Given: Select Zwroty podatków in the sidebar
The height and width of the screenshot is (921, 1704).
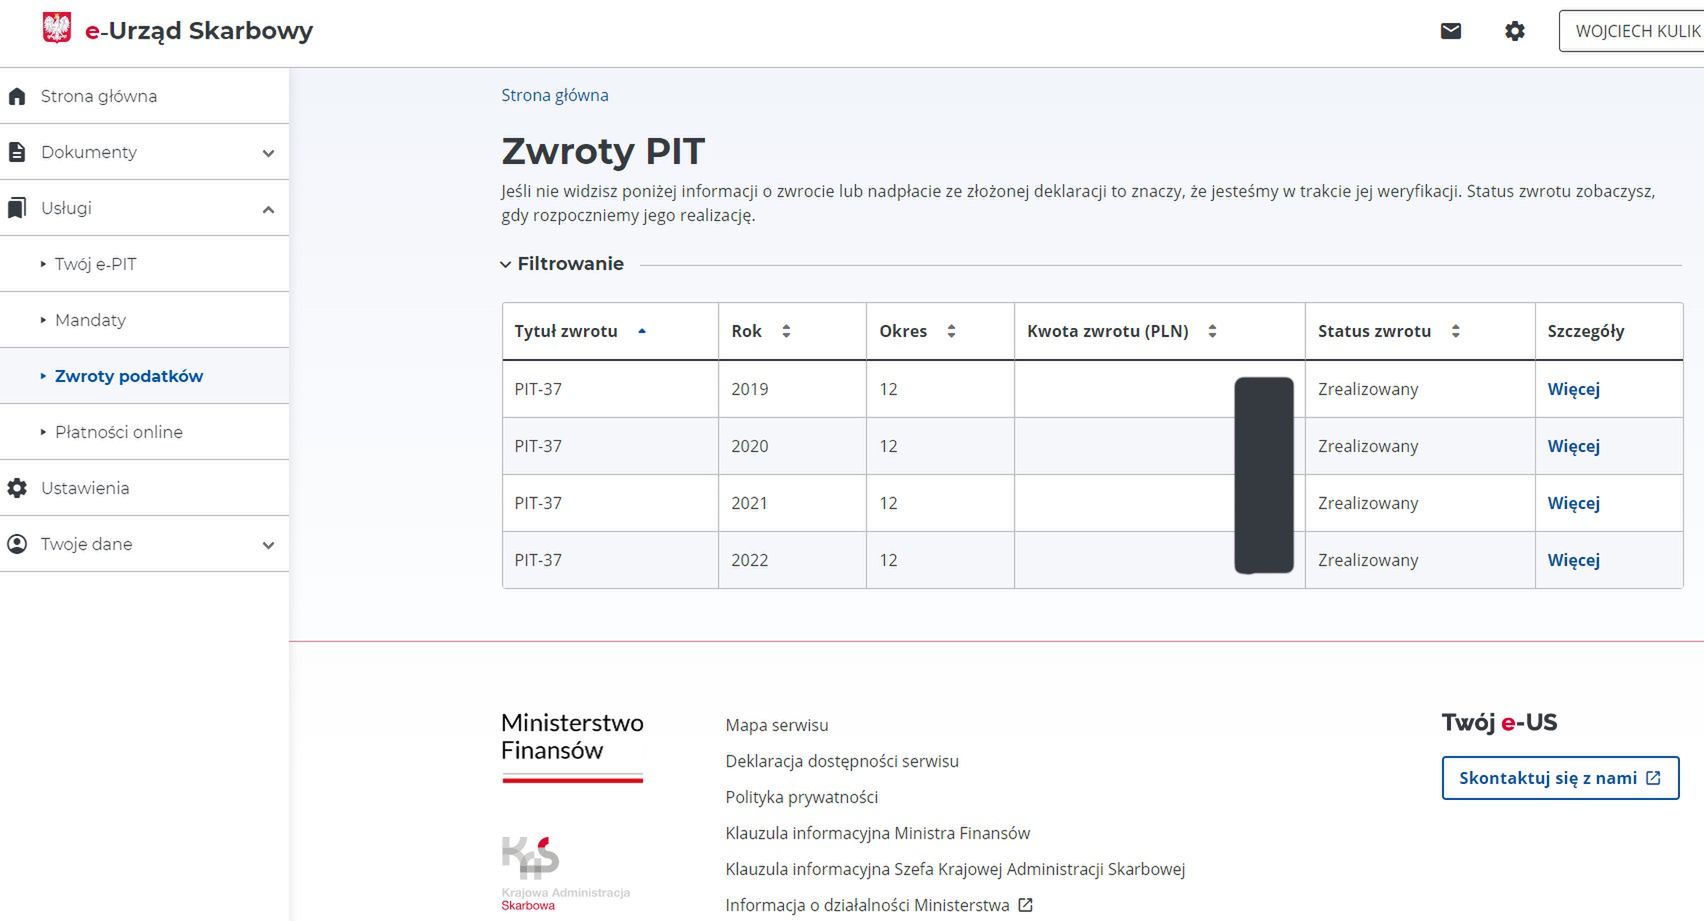Looking at the screenshot, I should point(130,375).
